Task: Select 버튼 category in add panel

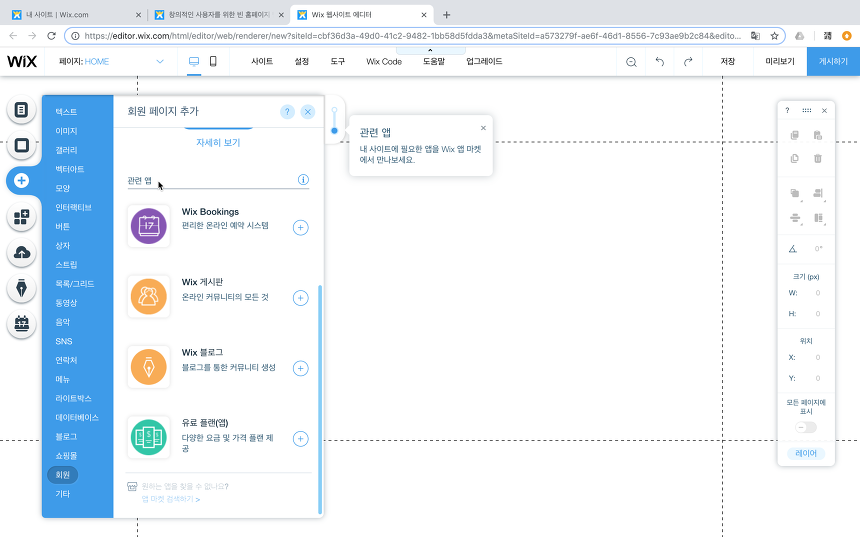Action: (x=63, y=227)
